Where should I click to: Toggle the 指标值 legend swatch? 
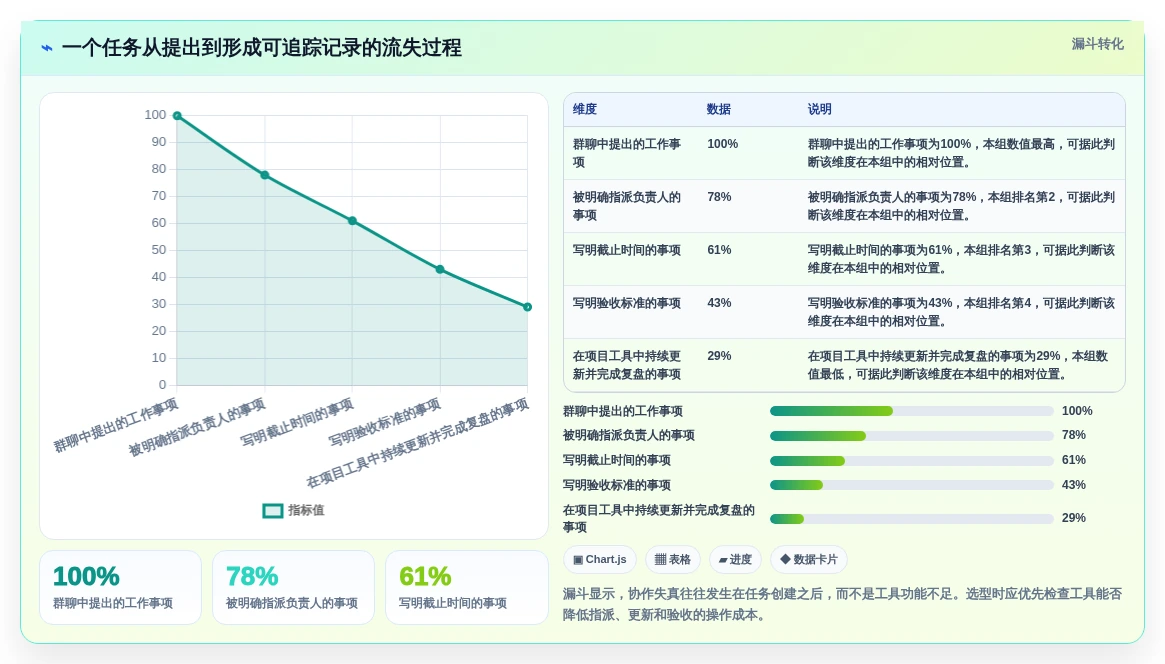click(x=273, y=511)
